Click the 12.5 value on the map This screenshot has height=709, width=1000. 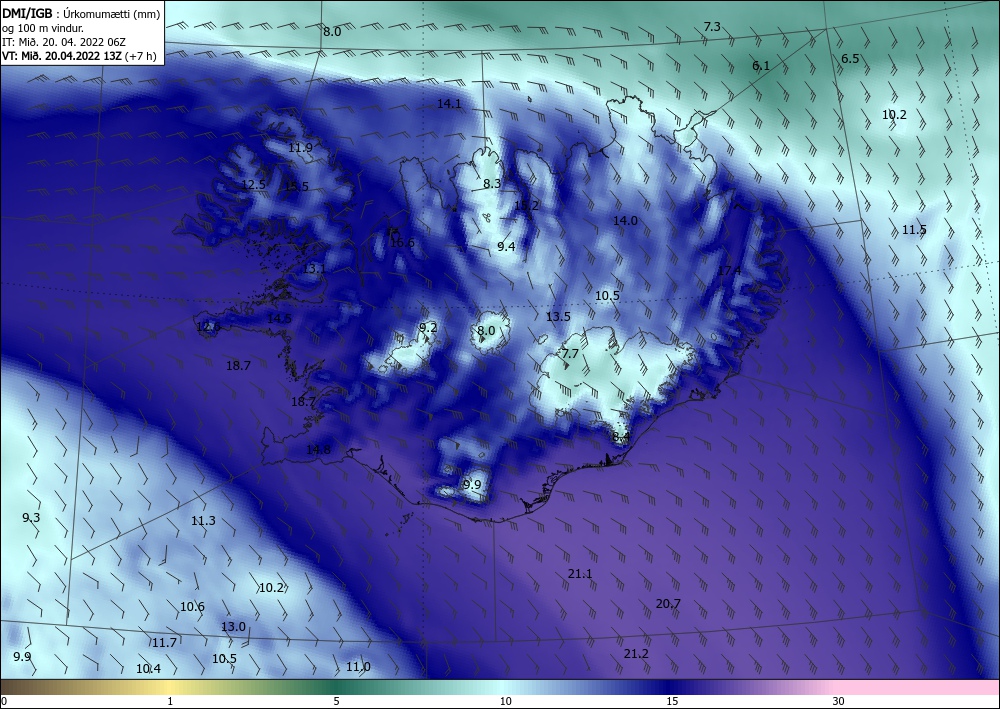(x=254, y=185)
